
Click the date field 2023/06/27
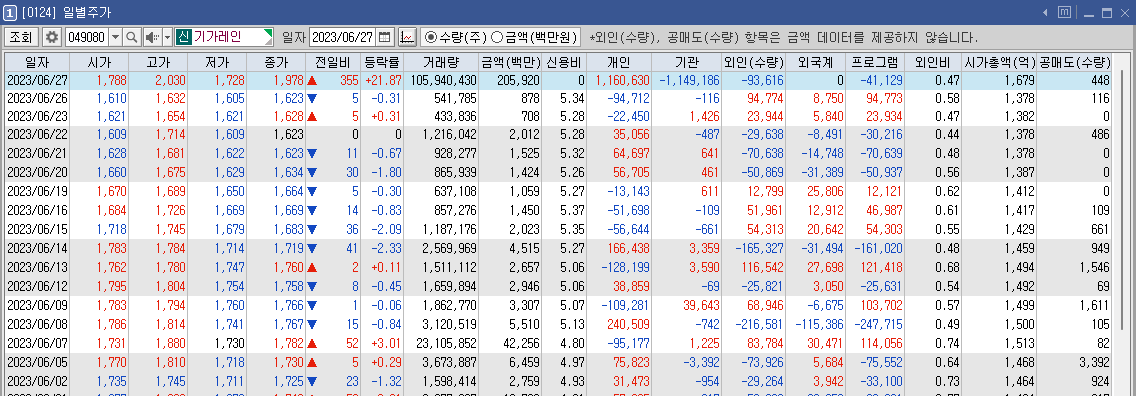(342, 37)
